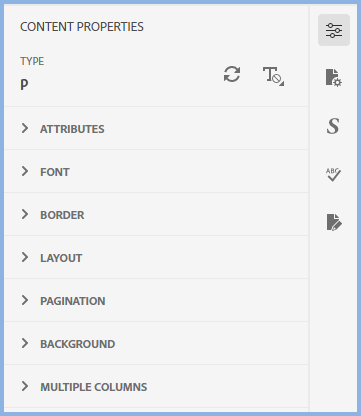
Task: Open the Content Properties sliders icon
Action: tap(334, 30)
